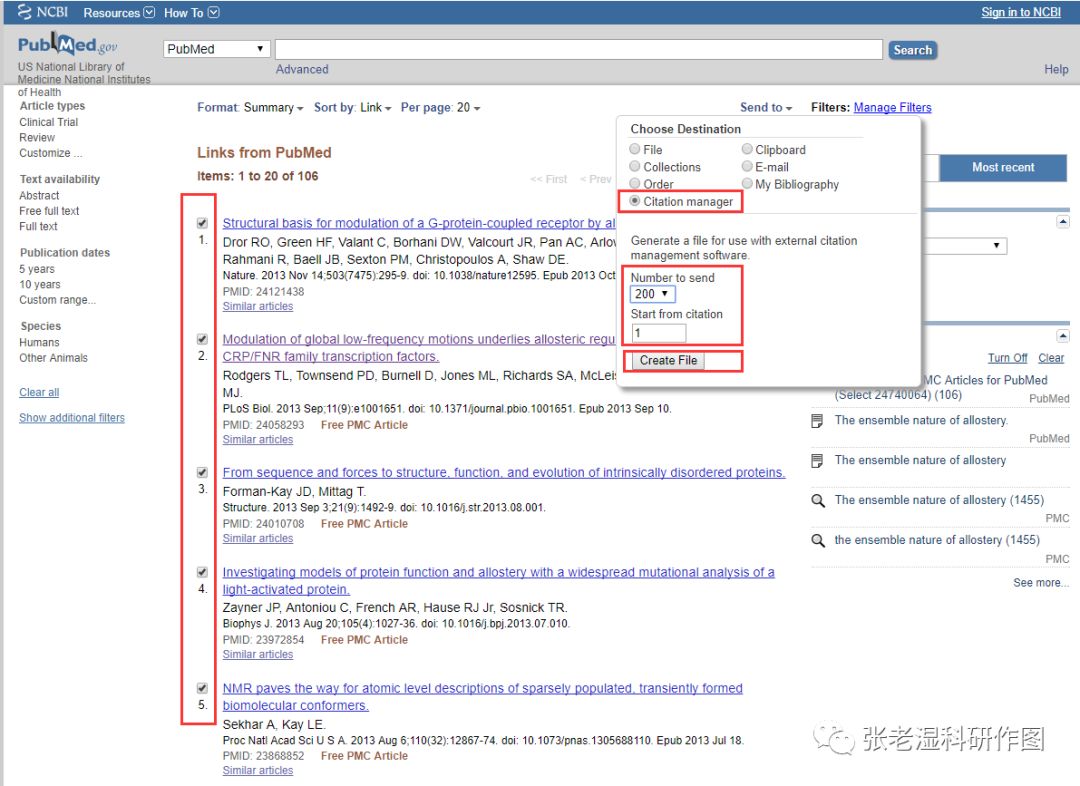Filter species to Humans
Viewport: 1080px width, 786px height.
click(x=39, y=342)
